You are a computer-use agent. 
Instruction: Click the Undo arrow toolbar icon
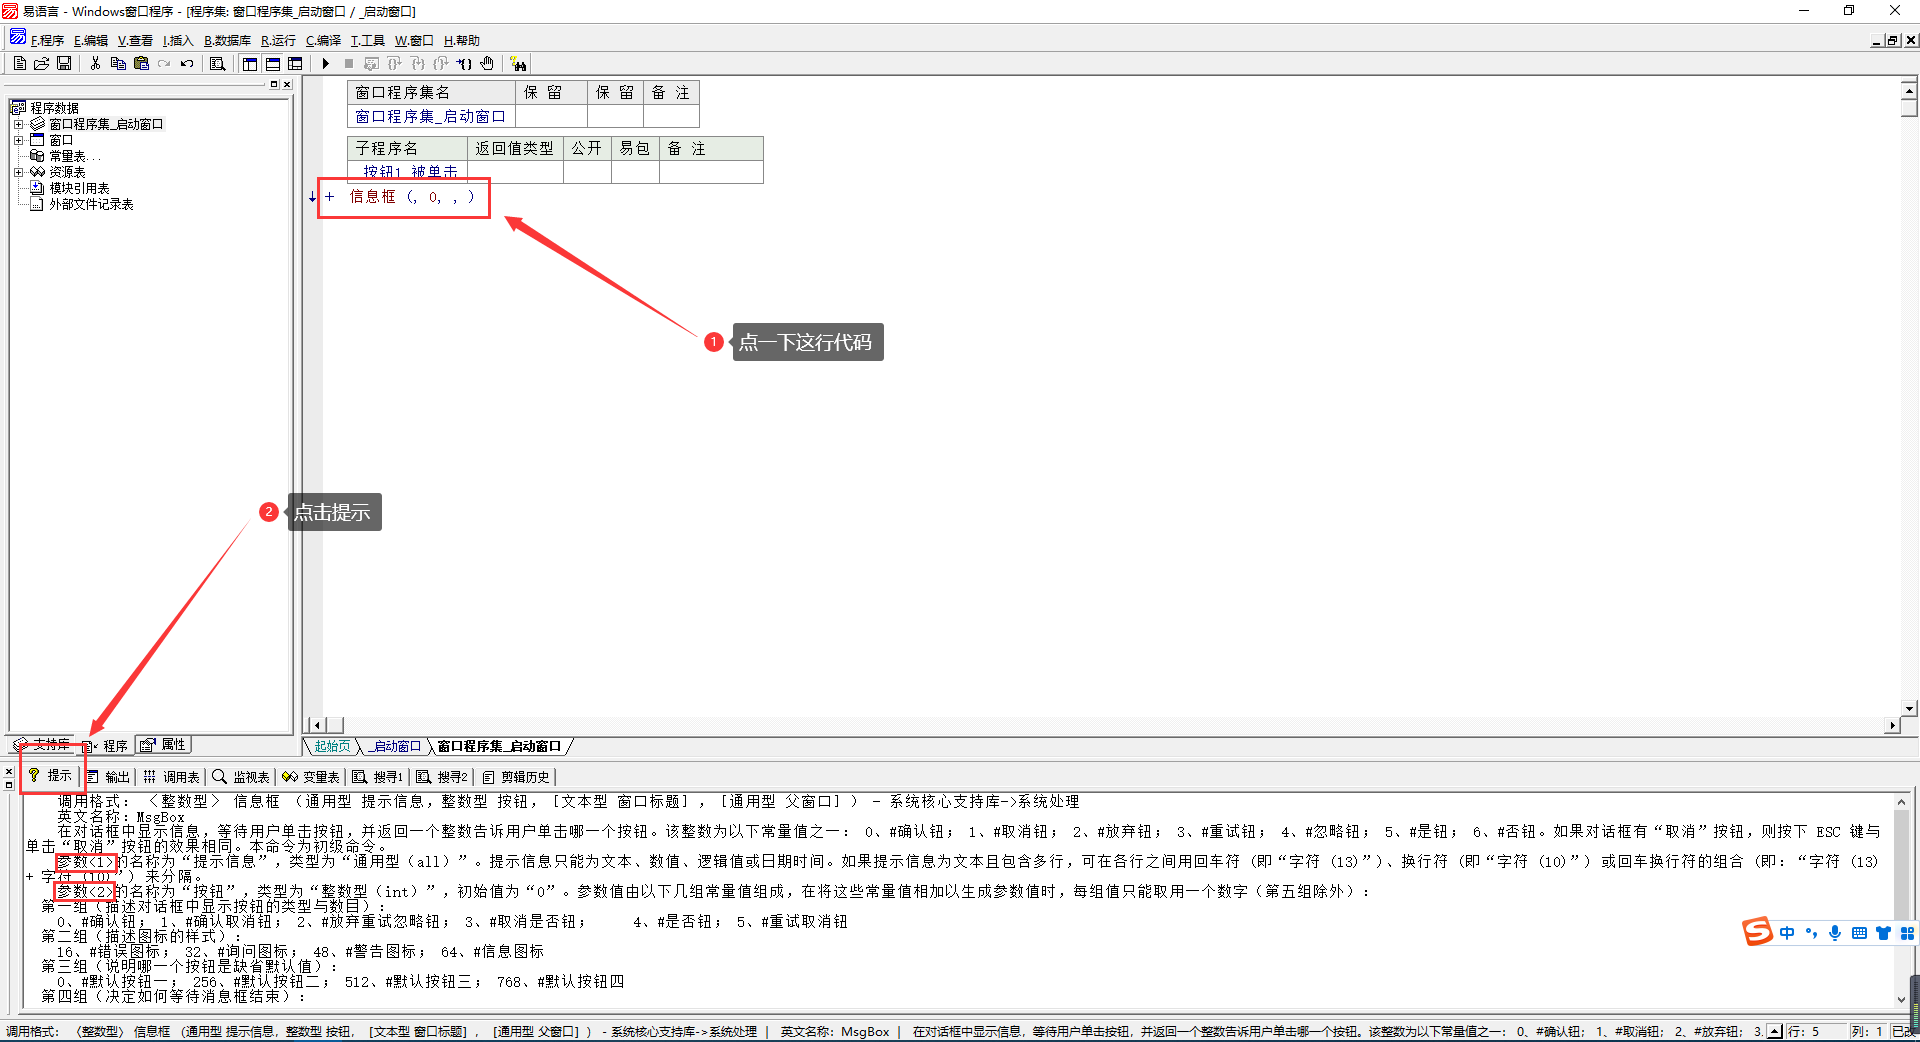(x=187, y=63)
